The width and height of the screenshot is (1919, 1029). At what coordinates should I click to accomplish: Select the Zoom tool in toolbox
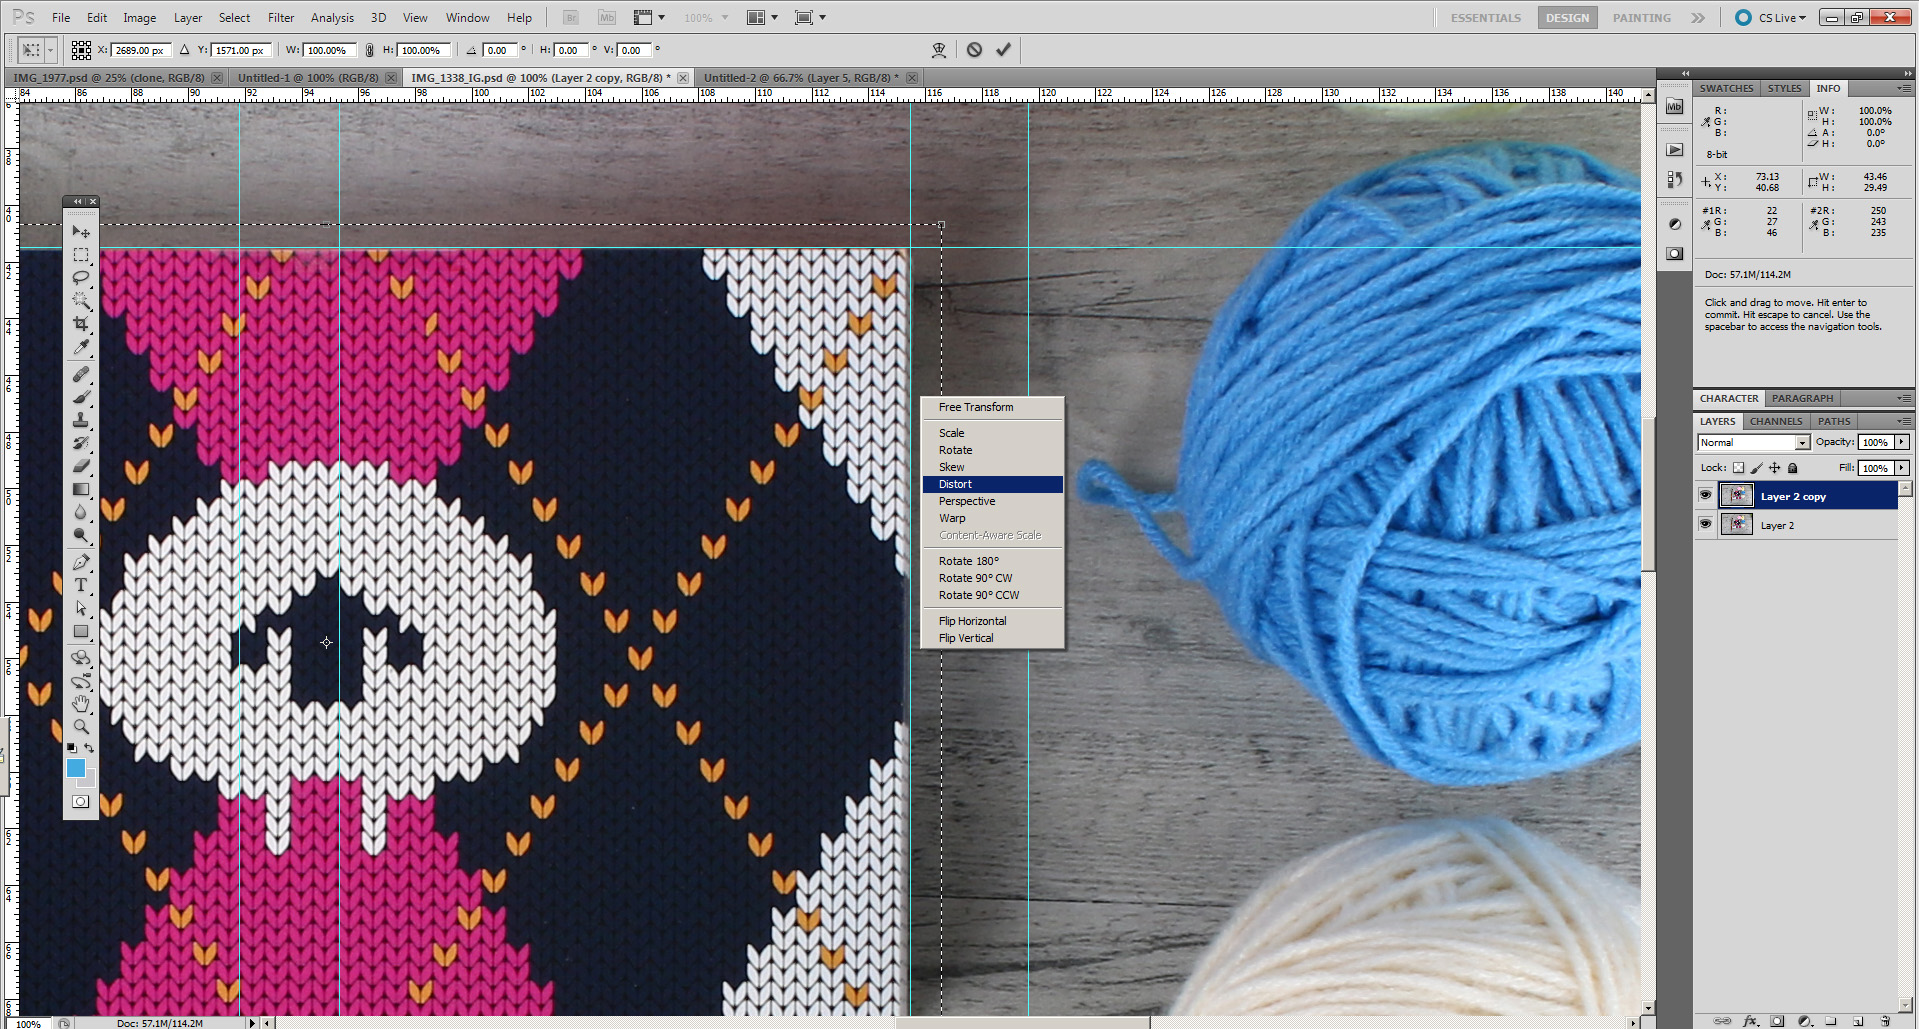point(81,727)
